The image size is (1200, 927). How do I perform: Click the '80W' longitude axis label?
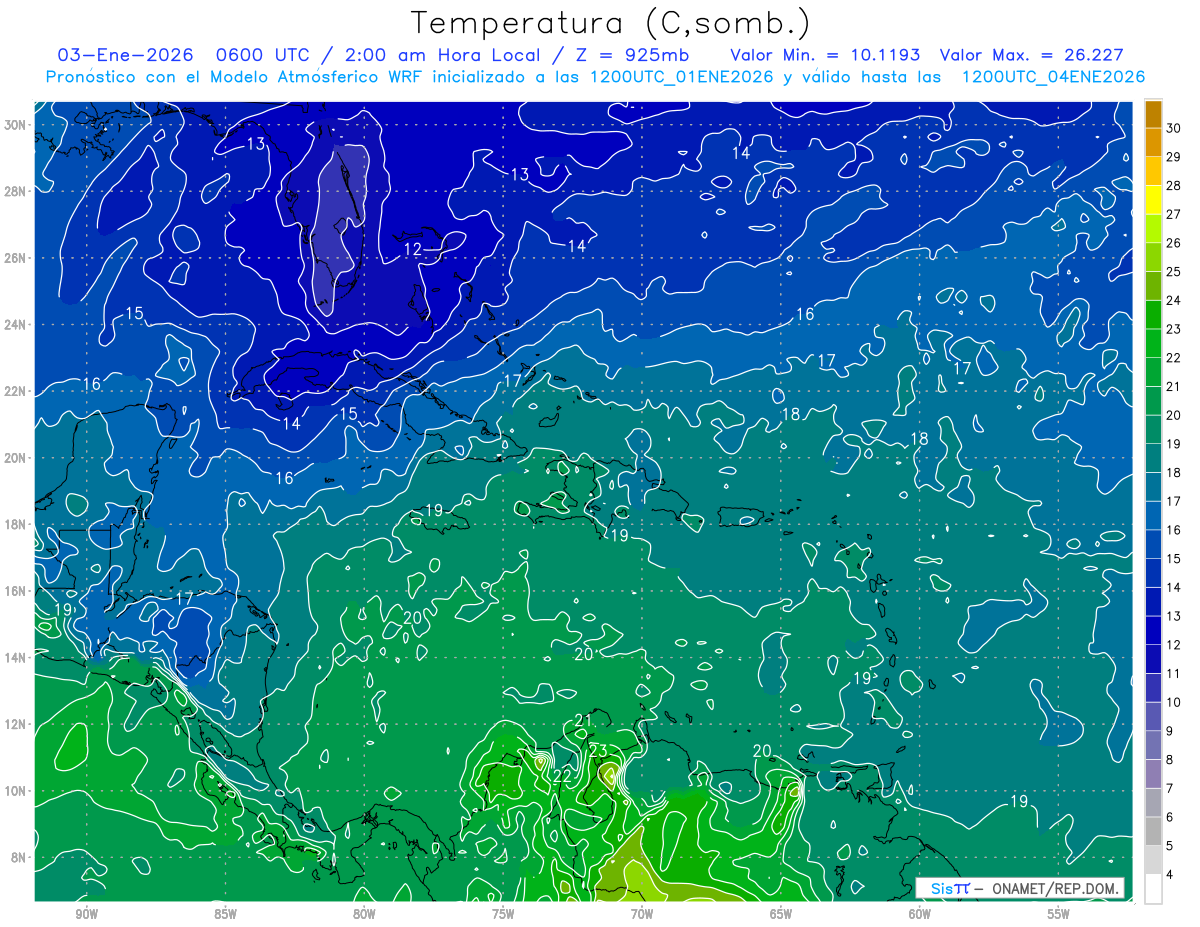point(364,915)
